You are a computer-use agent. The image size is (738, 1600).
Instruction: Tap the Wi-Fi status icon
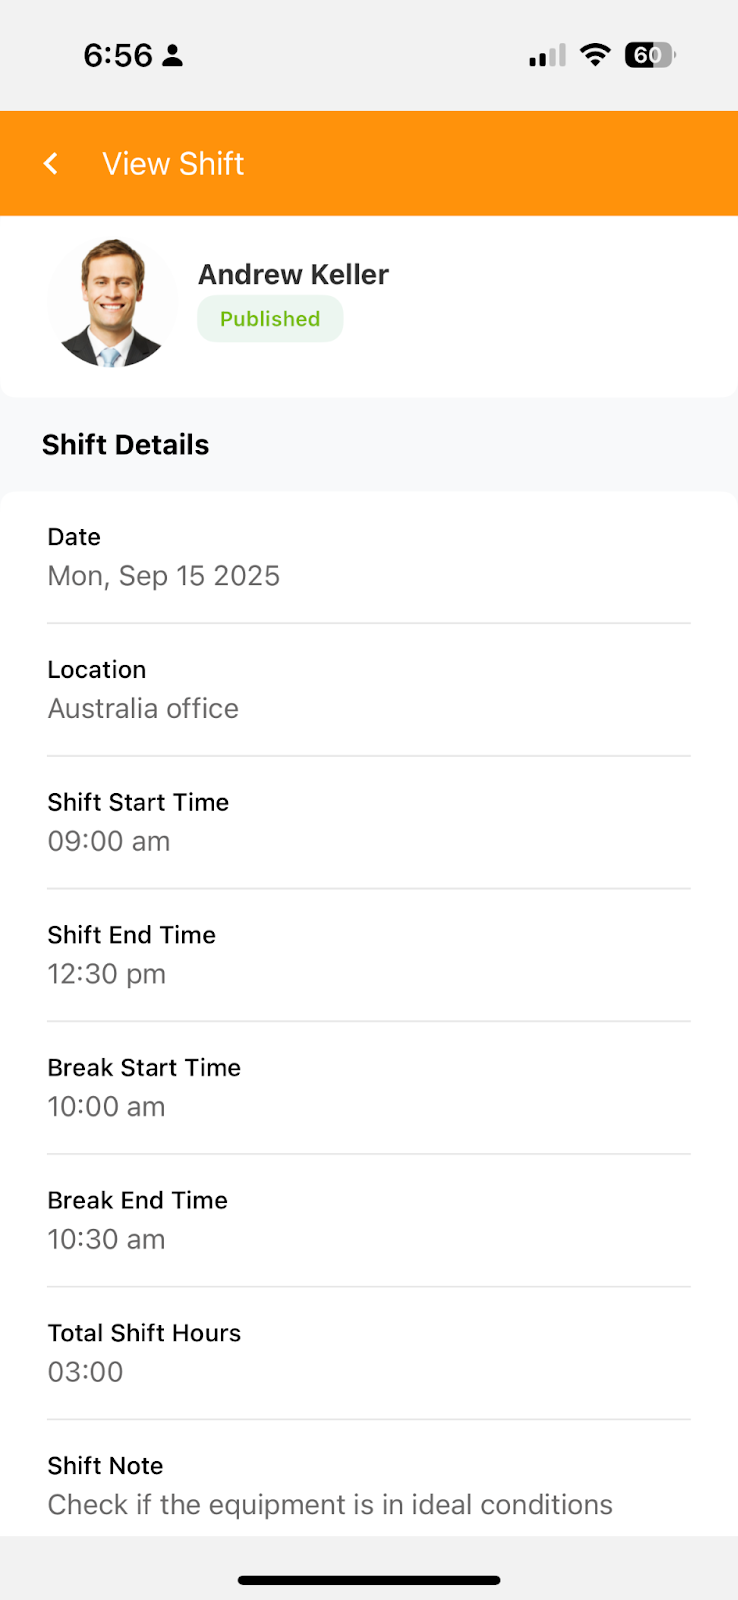pyautogui.click(x=595, y=55)
